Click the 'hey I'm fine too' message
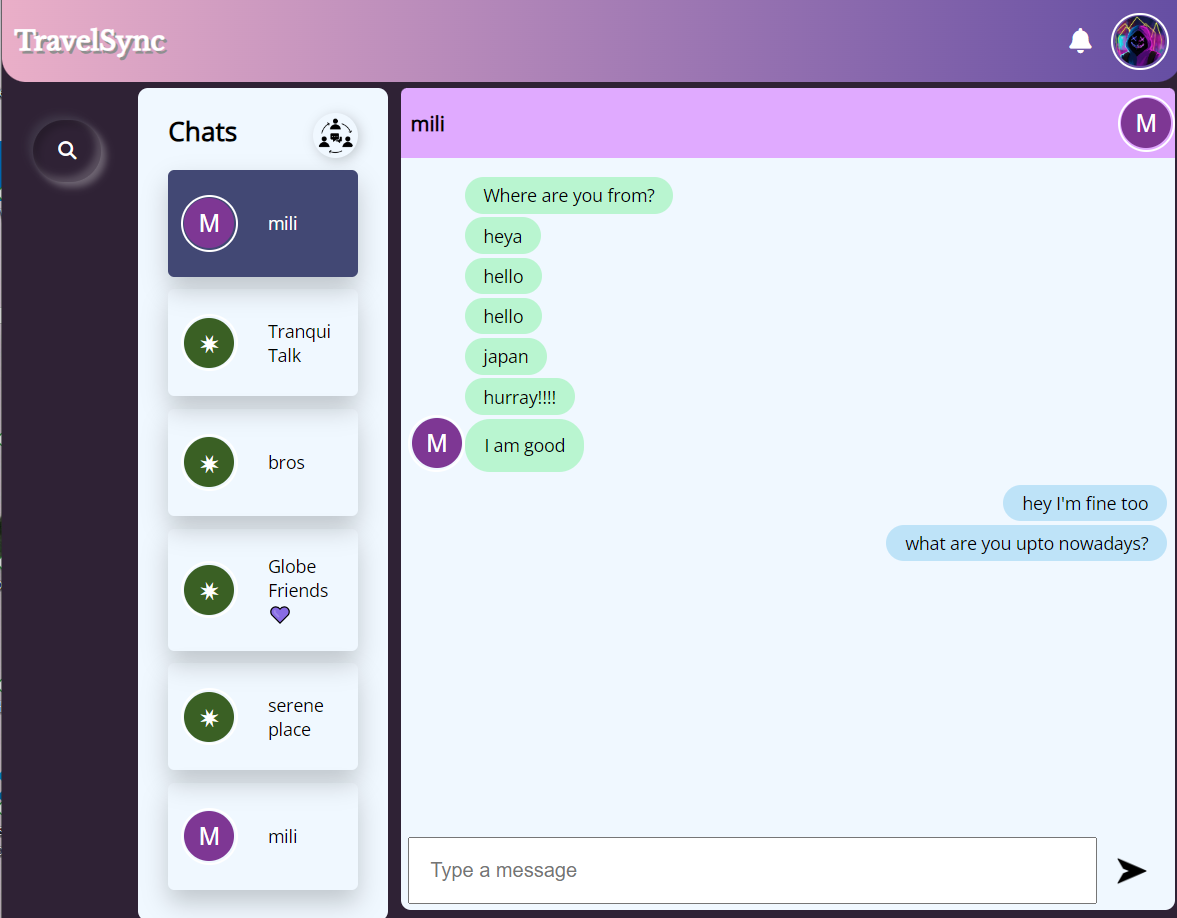The width and height of the screenshot is (1177, 918). [x=1084, y=503]
